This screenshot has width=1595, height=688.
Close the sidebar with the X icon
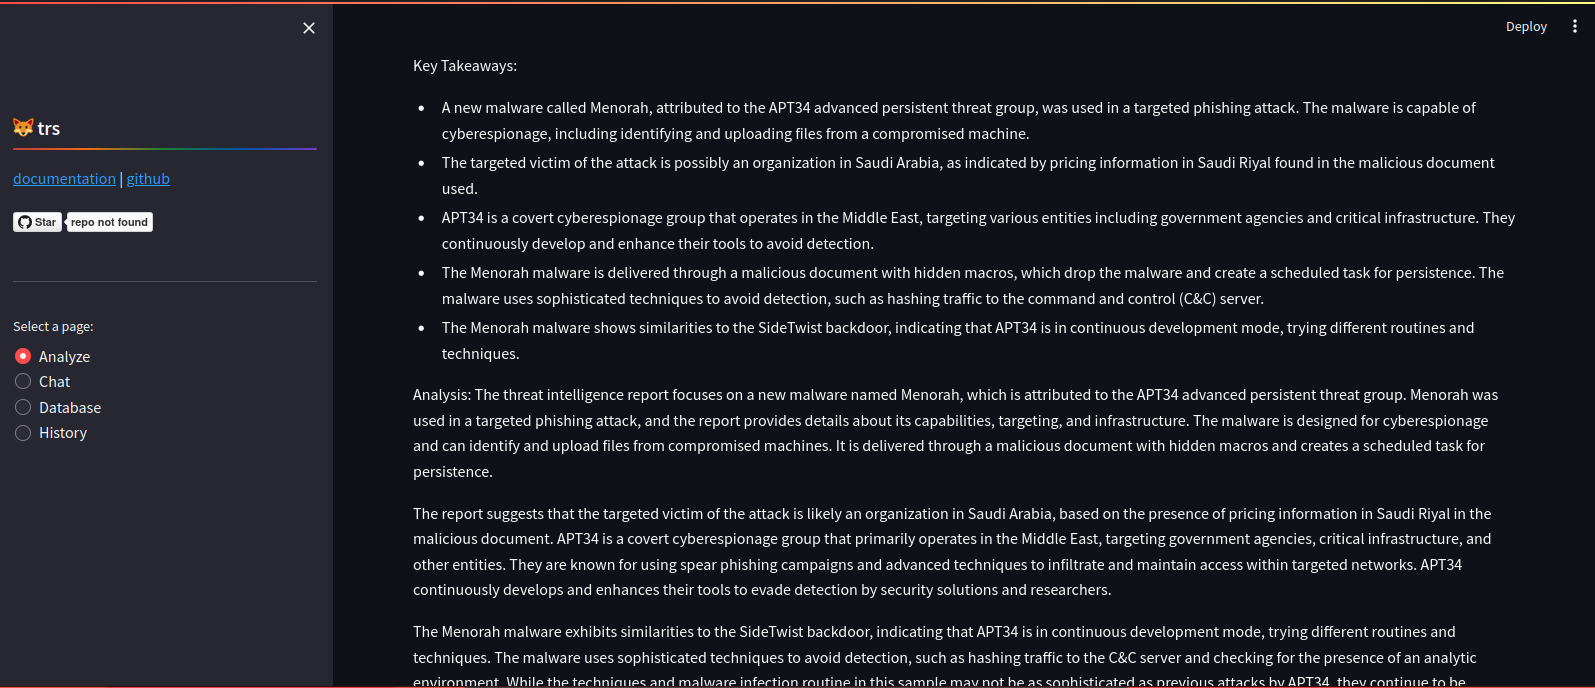coord(309,28)
